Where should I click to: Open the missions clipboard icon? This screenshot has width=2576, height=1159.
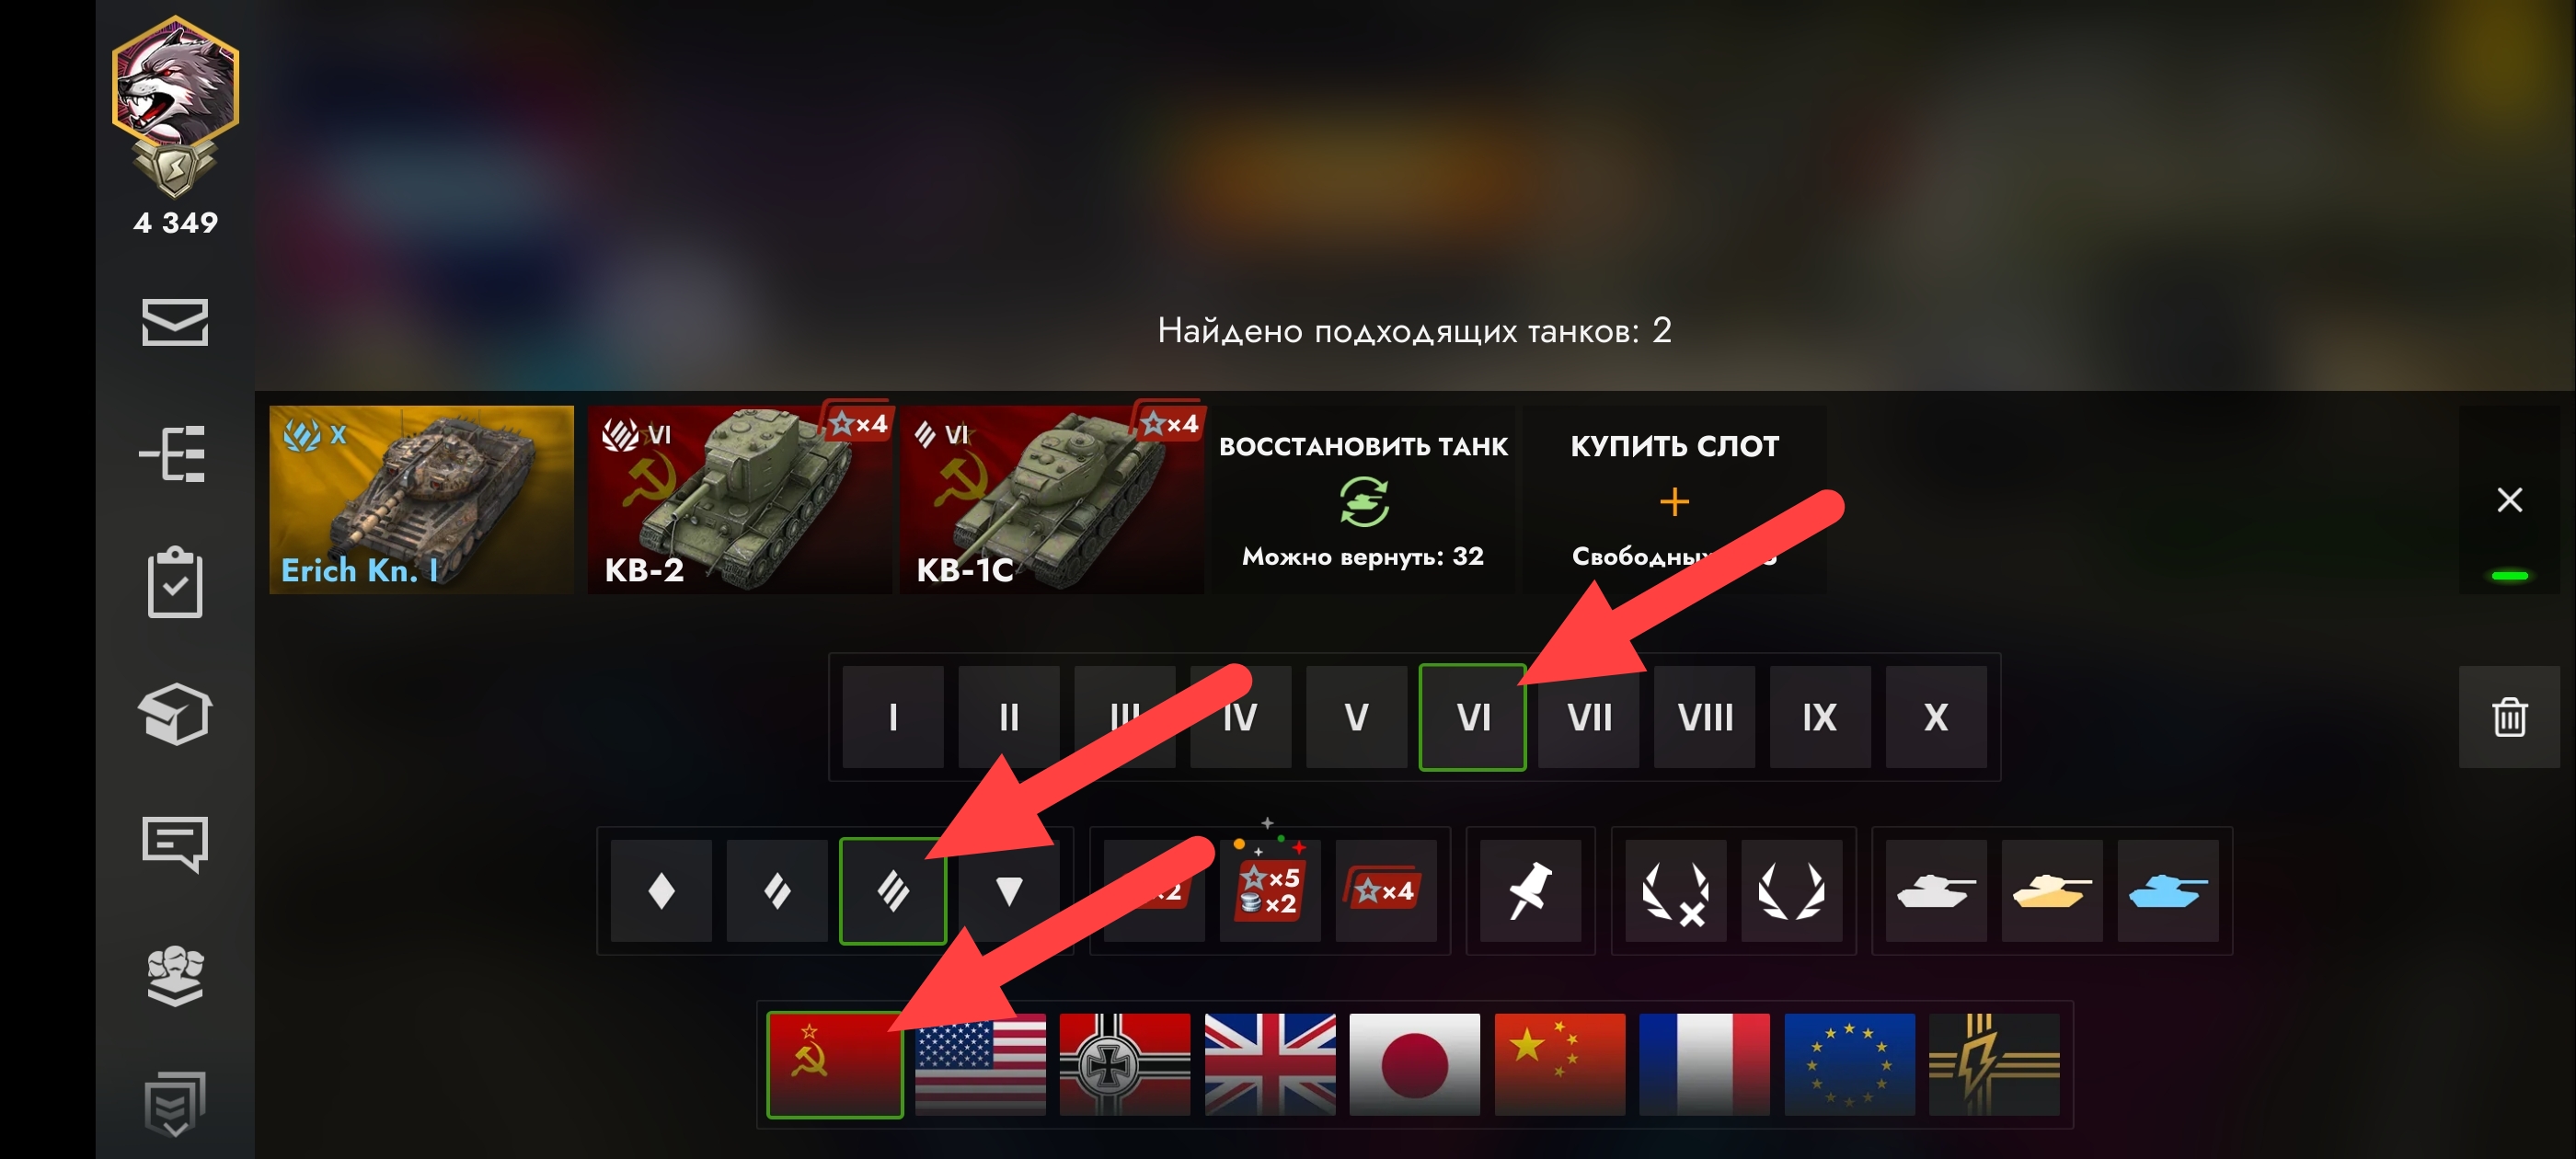pos(175,582)
